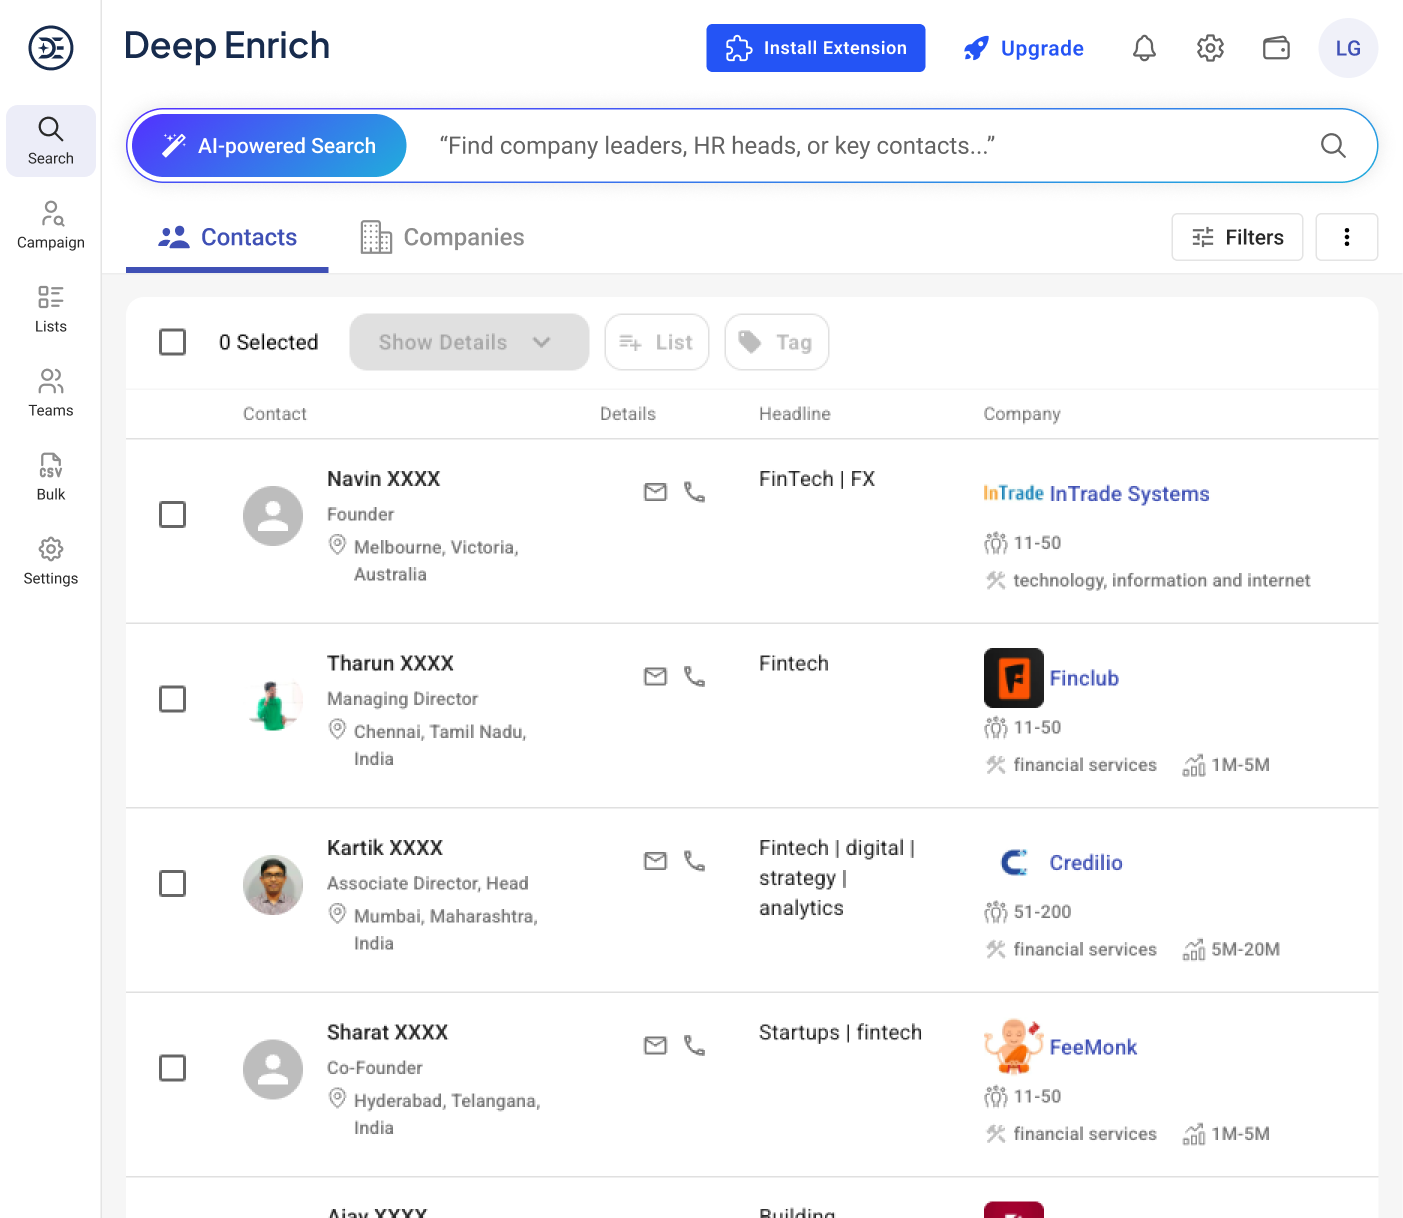Open the Bulk CSV tool
This screenshot has width=1403, height=1218.
(50, 476)
